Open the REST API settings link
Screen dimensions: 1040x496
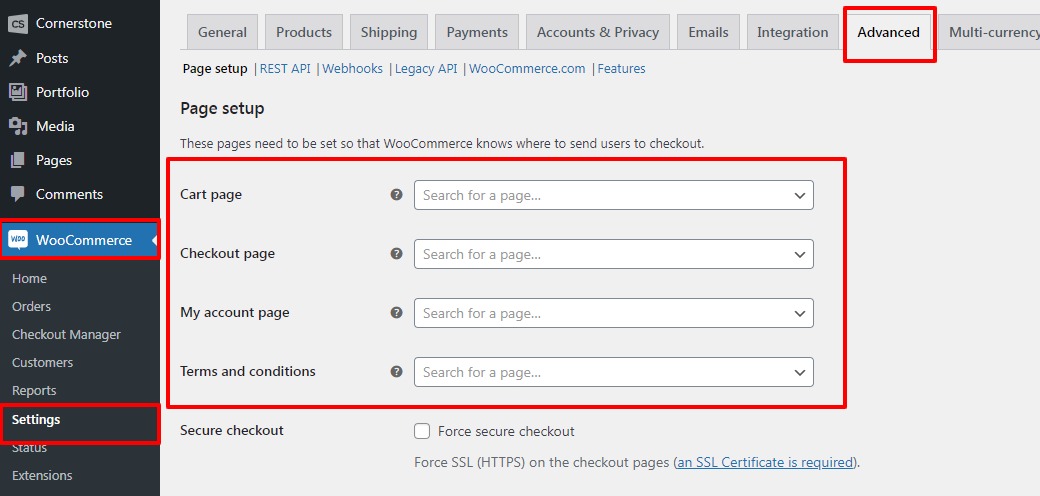tap(285, 69)
